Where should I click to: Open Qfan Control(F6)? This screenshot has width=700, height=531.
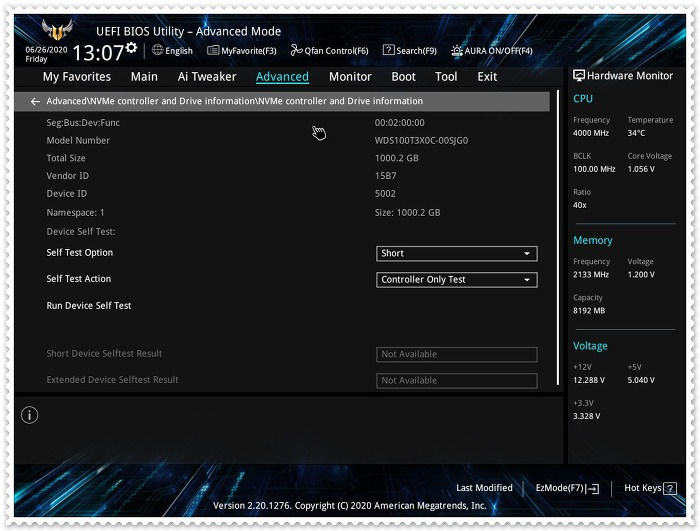pos(336,51)
